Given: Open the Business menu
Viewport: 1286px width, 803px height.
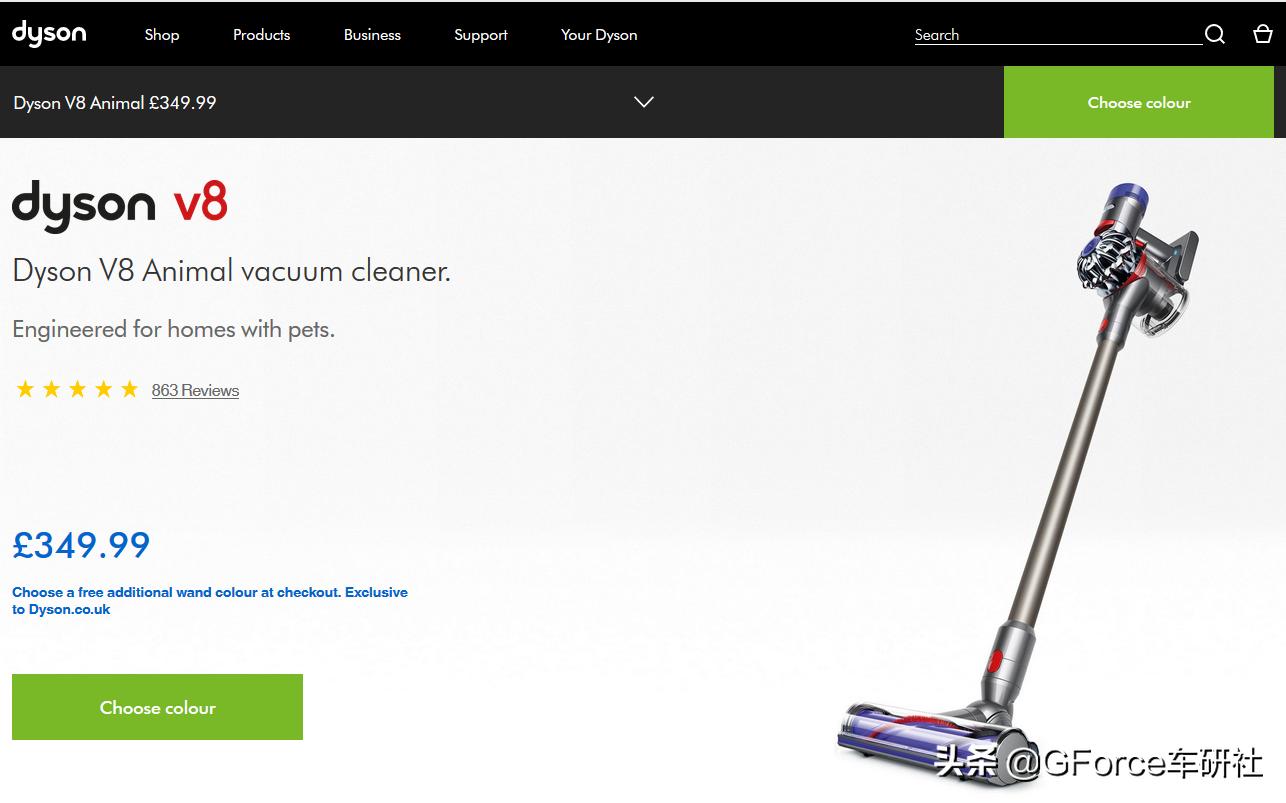Looking at the screenshot, I should tap(372, 34).
